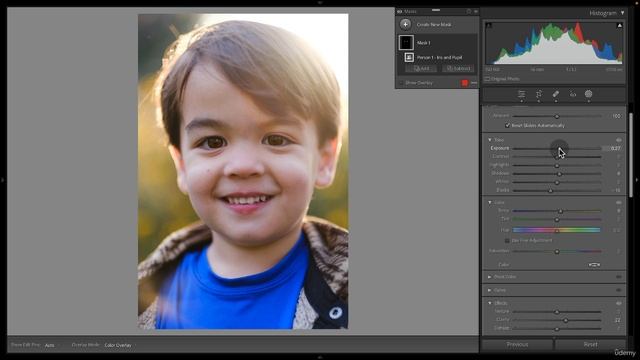
Task: Click the Reset button
Action: coord(590,344)
